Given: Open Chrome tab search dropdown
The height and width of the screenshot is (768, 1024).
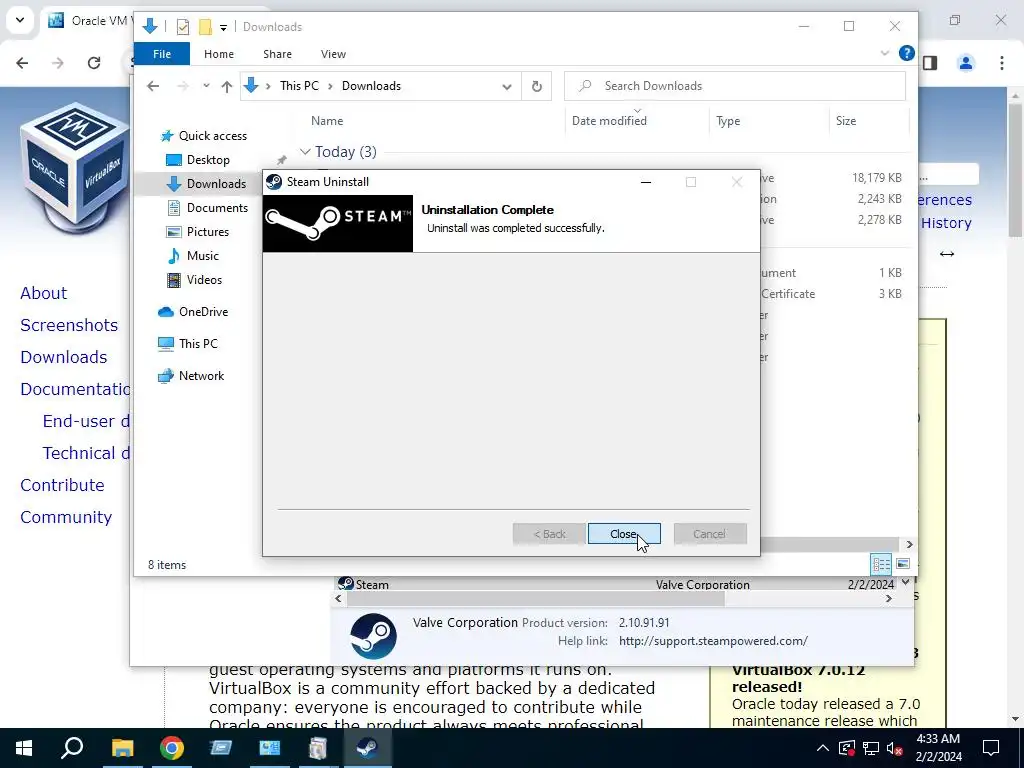Looking at the screenshot, I should [x=20, y=20].
